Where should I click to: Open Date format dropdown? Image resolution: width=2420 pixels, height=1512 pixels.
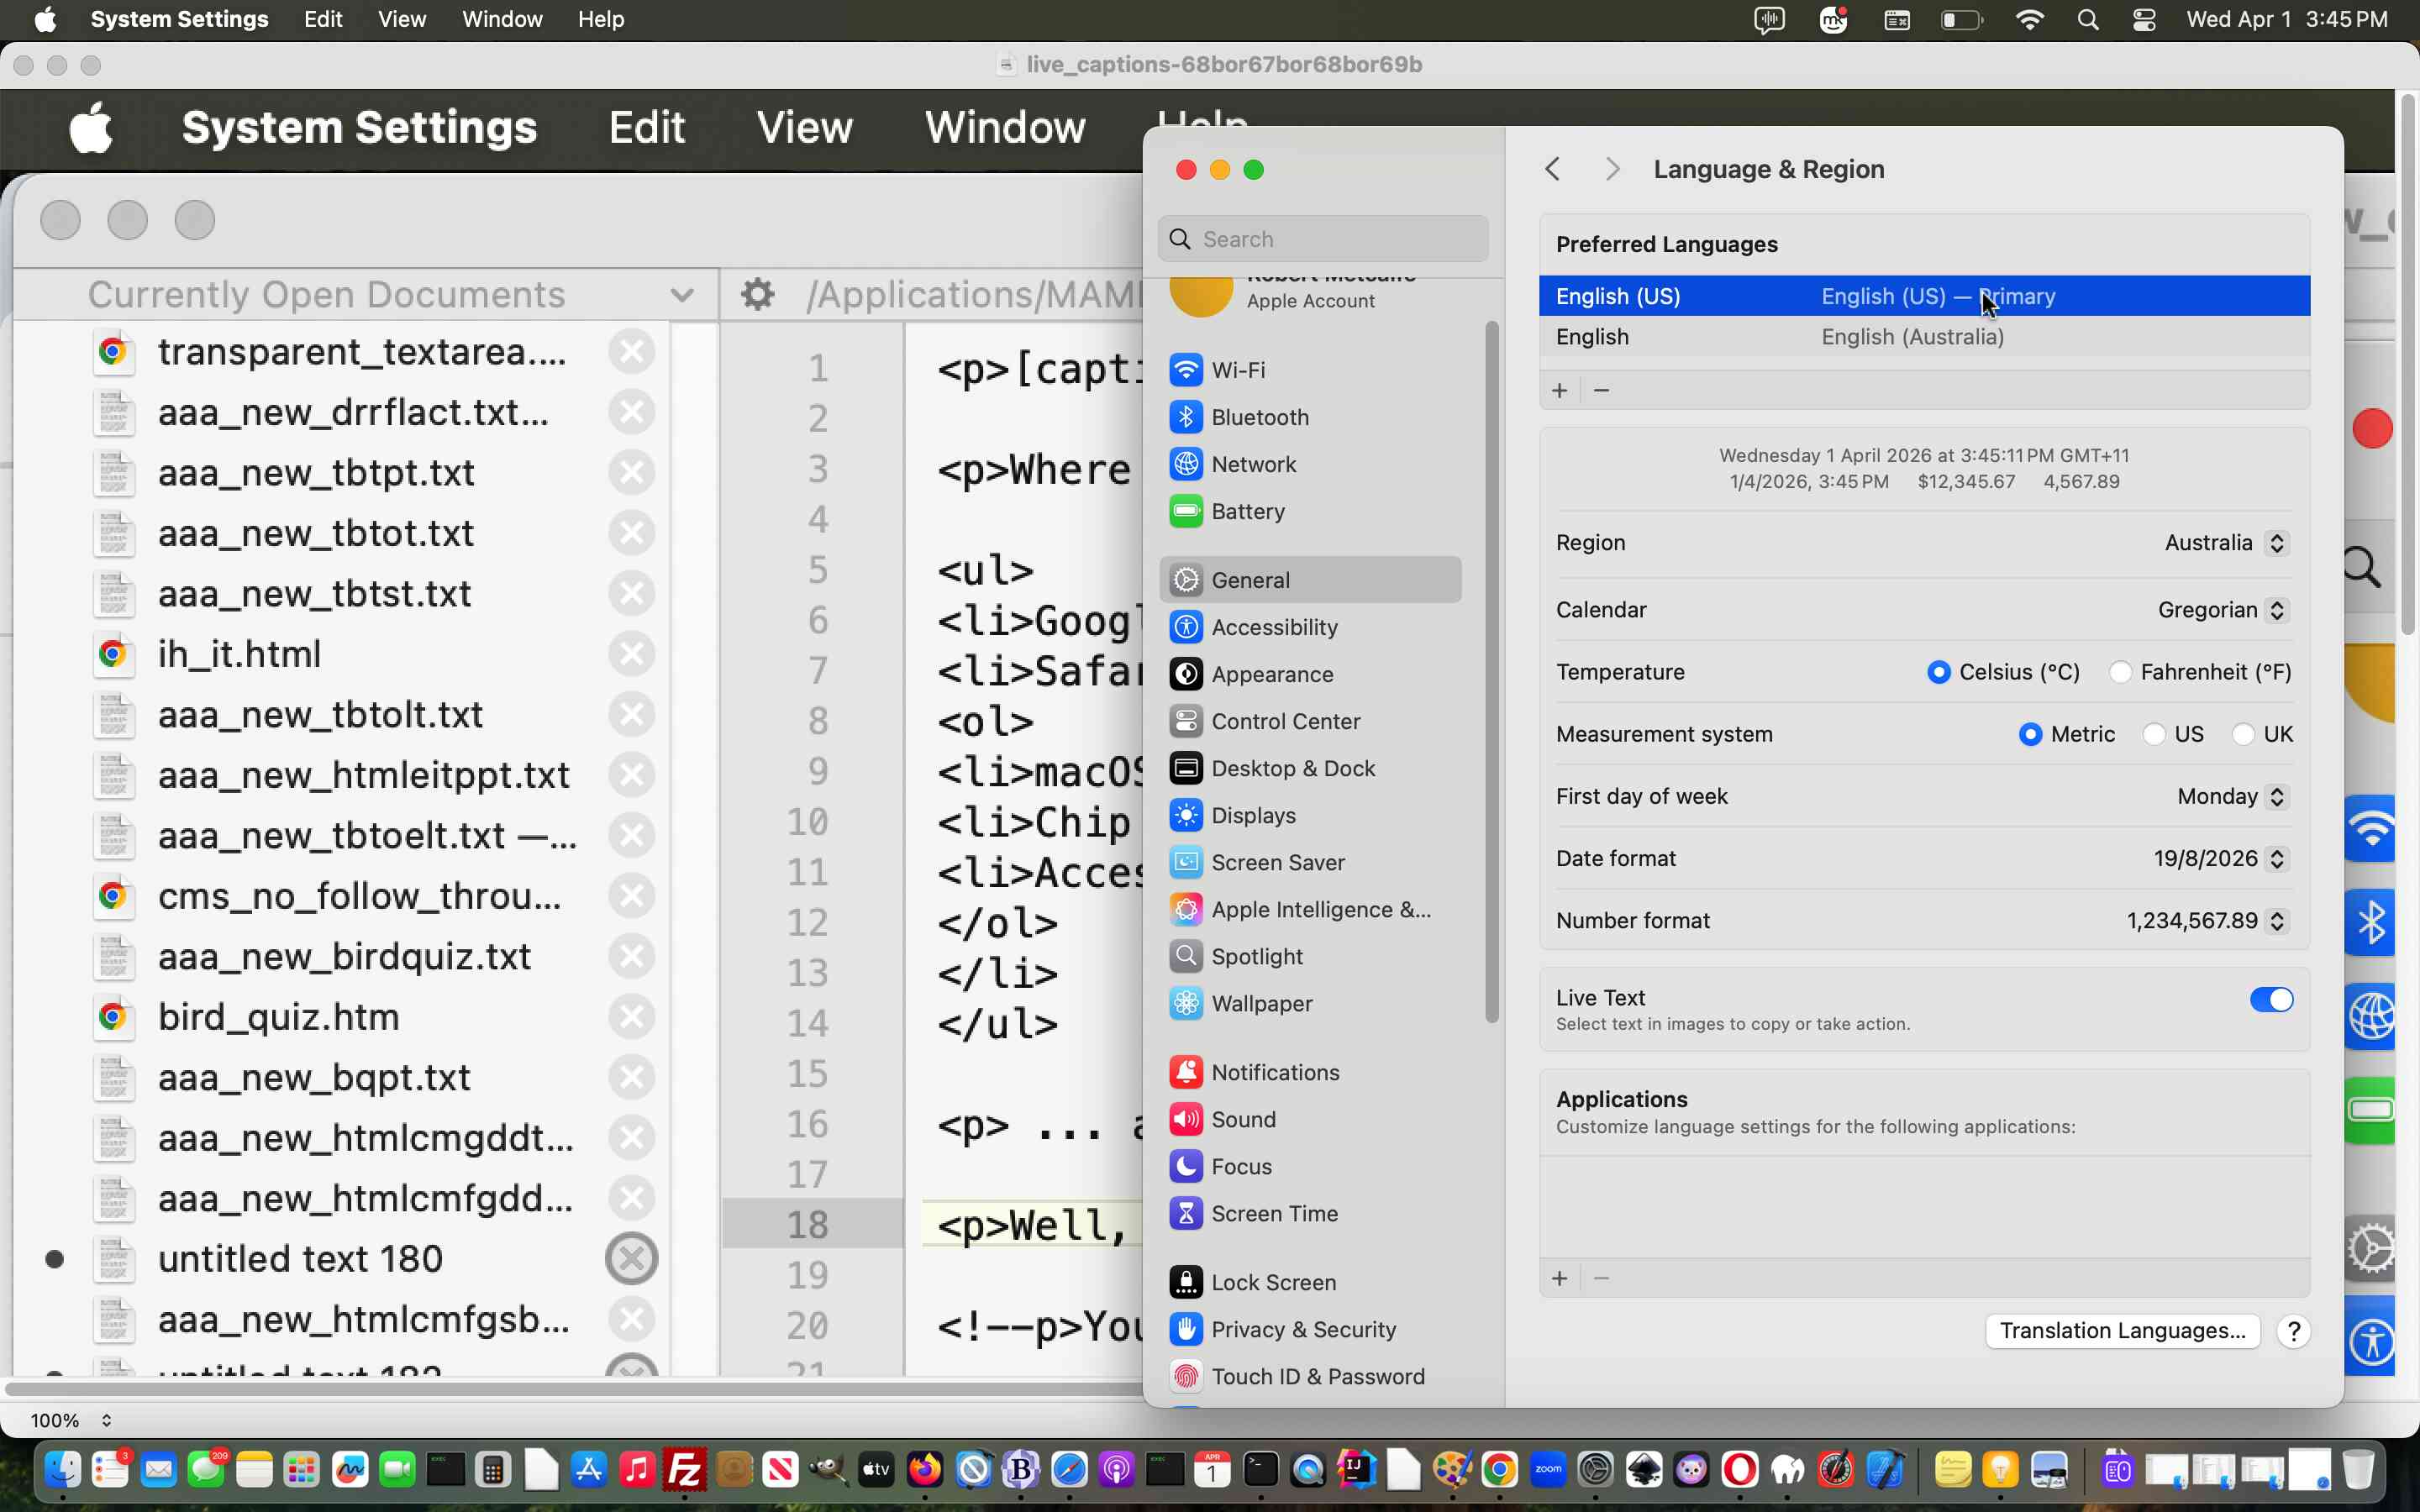pos(2219,858)
